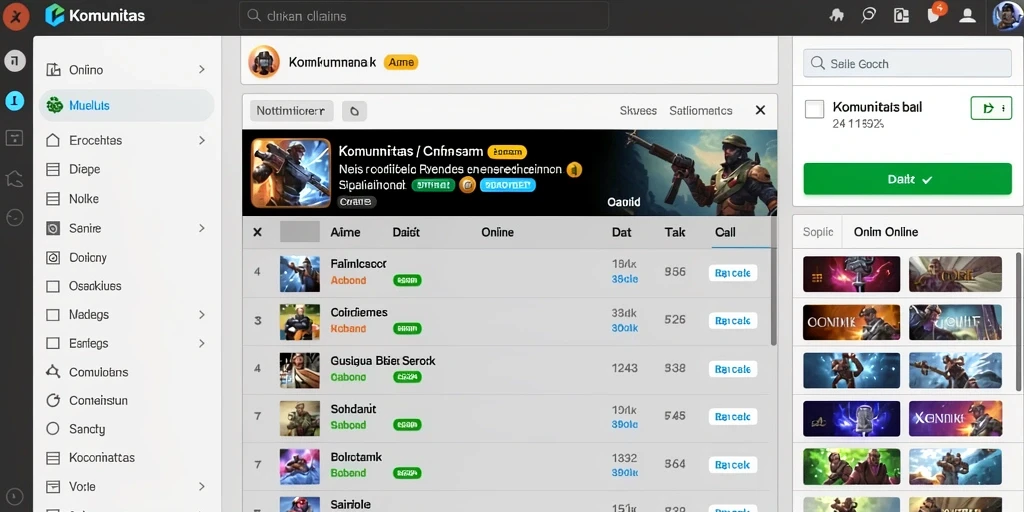Click the Sanire sidebar icon

pos(54,228)
